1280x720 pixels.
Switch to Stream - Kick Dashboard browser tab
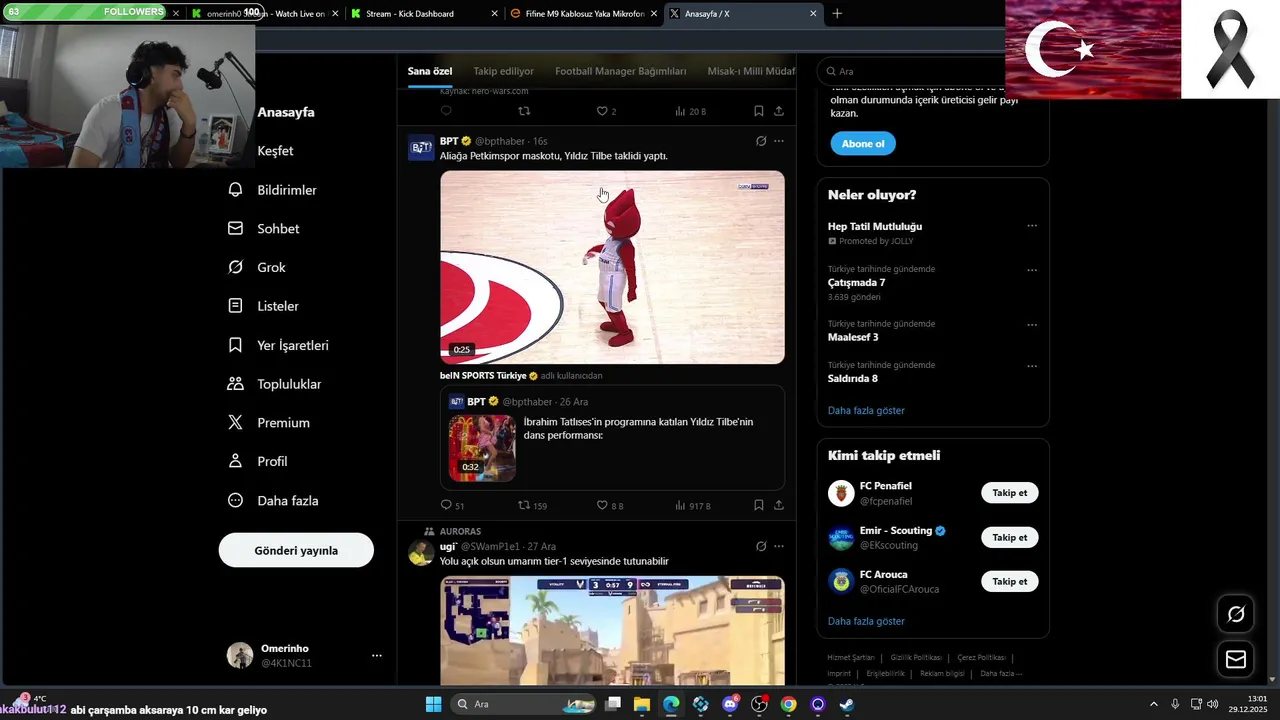pyautogui.click(x=424, y=14)
